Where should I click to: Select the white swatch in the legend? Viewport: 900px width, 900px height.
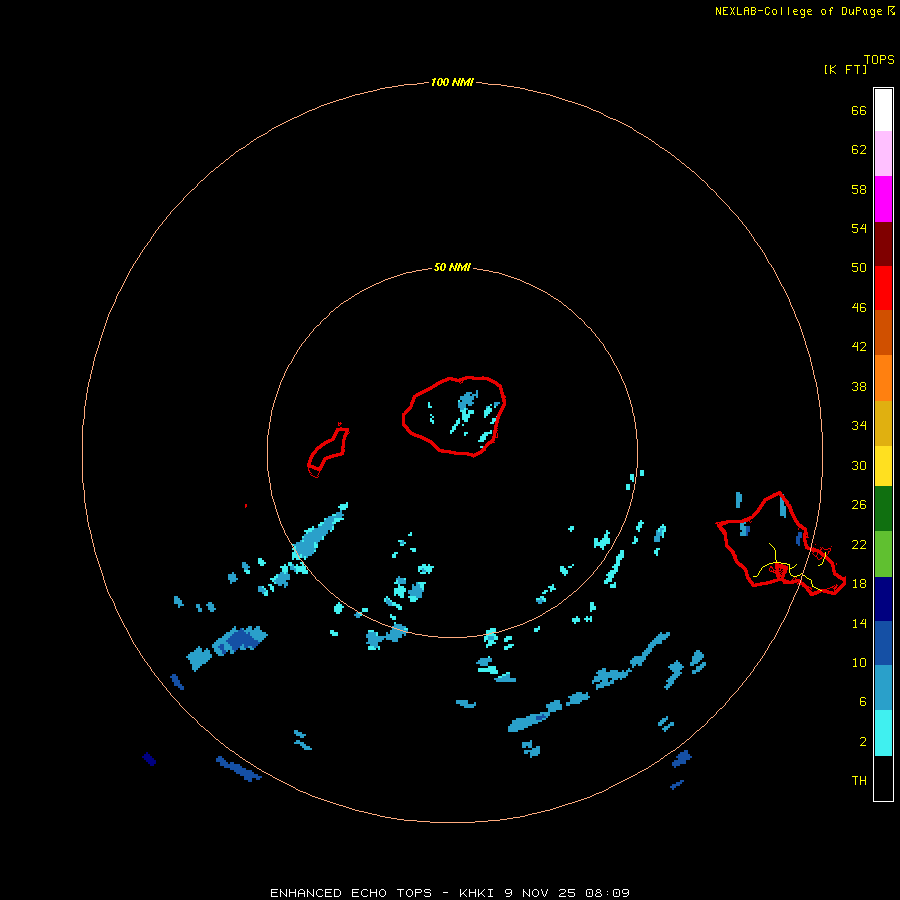883,110
